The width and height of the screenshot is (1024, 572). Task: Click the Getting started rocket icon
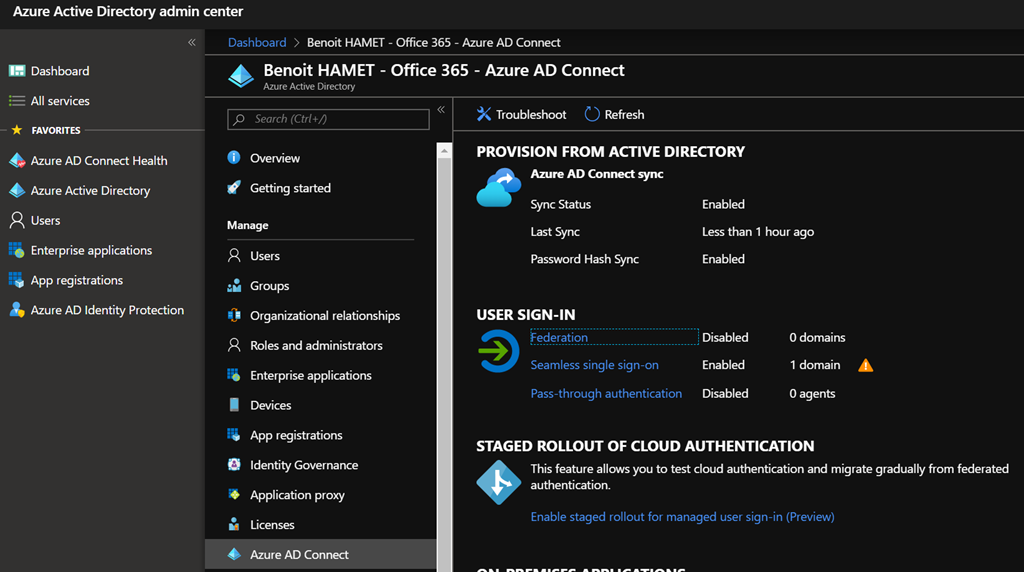tap(234, 188)
